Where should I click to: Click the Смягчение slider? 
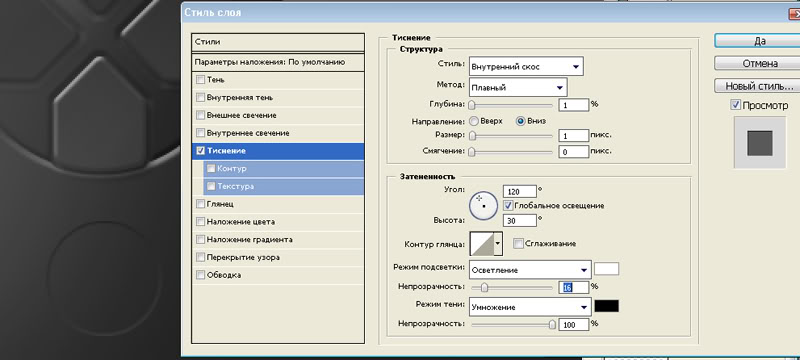tap(511, 151)
